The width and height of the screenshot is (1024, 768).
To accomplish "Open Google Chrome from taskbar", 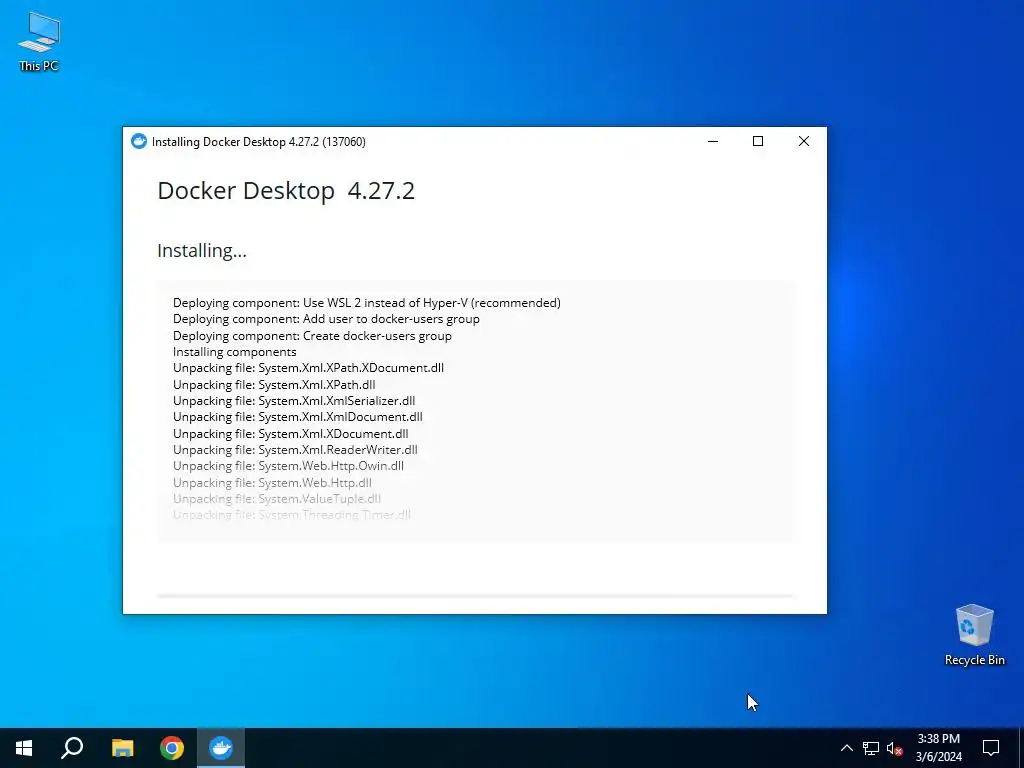I will click(x=172, y=748).
